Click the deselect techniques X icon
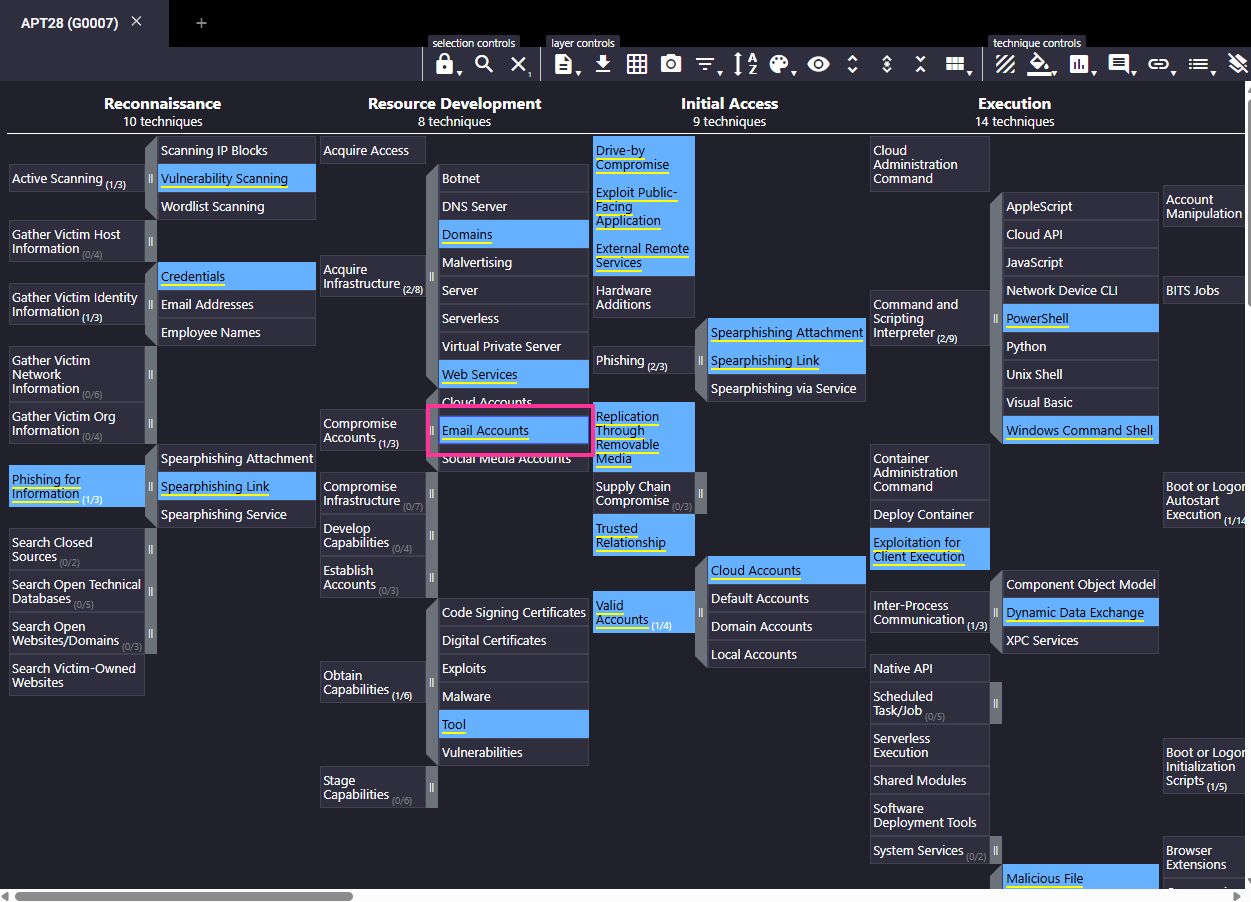 click(x=518, y=64)
